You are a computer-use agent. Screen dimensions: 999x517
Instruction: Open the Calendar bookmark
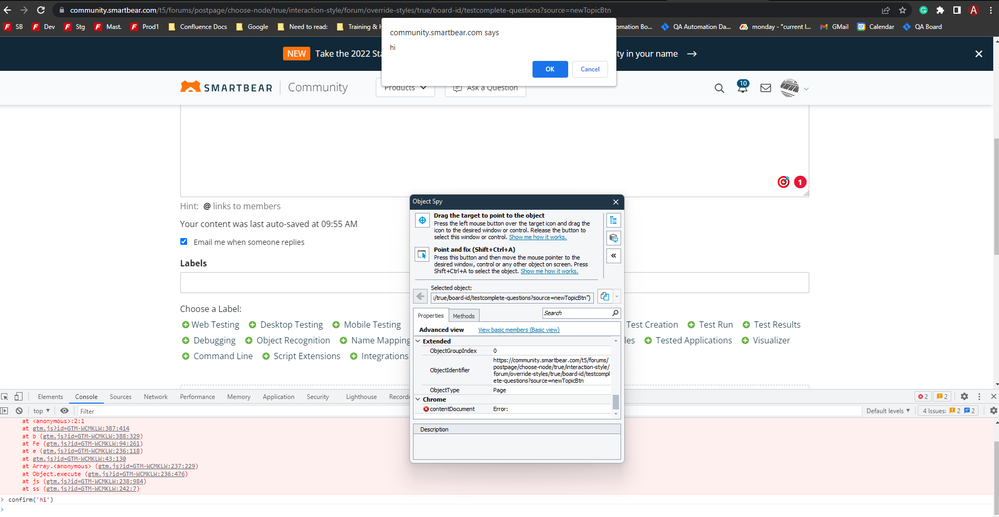click(x=875, y=27)
